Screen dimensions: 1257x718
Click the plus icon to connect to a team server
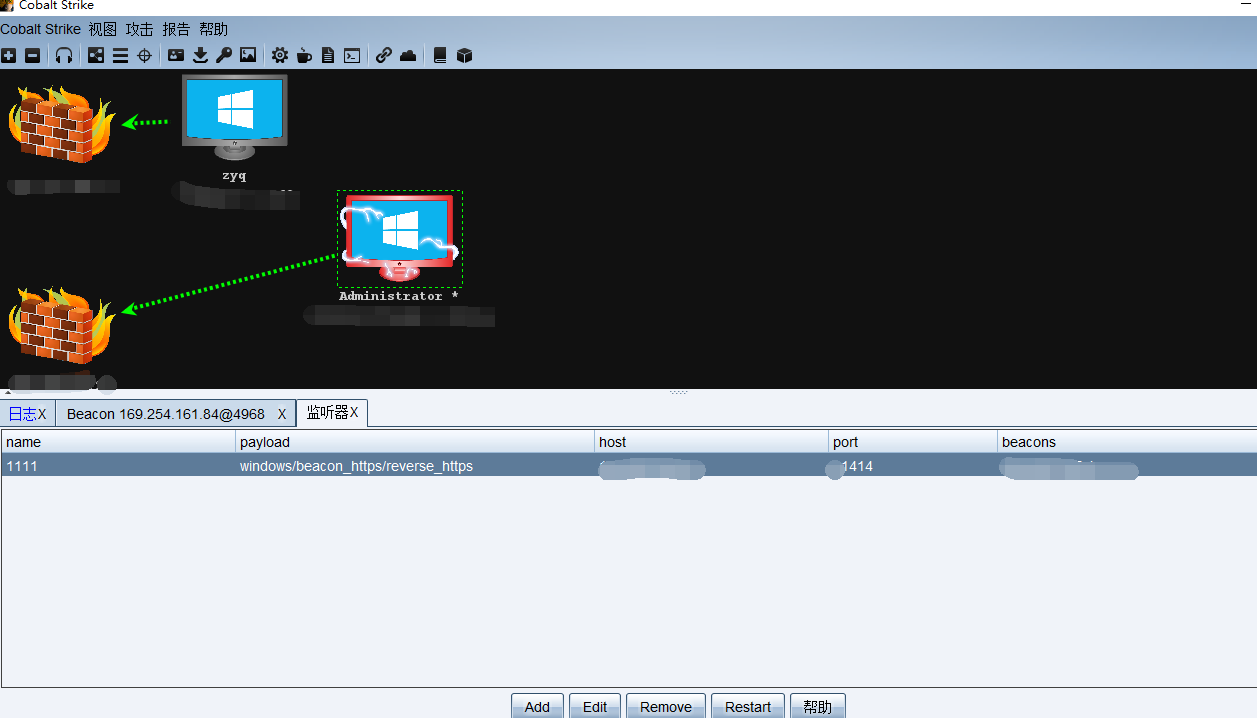point(9,56)
